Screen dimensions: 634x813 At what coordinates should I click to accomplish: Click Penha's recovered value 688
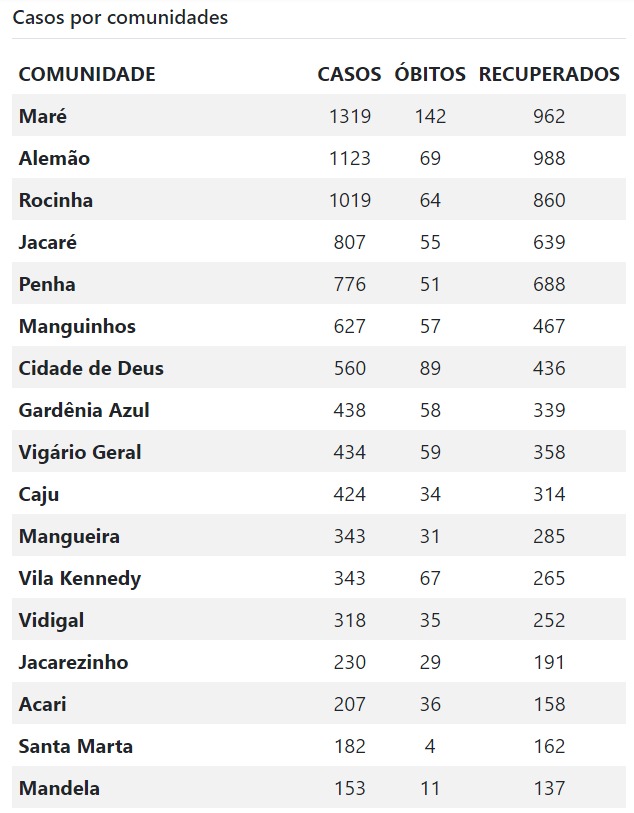click(549, 284)
